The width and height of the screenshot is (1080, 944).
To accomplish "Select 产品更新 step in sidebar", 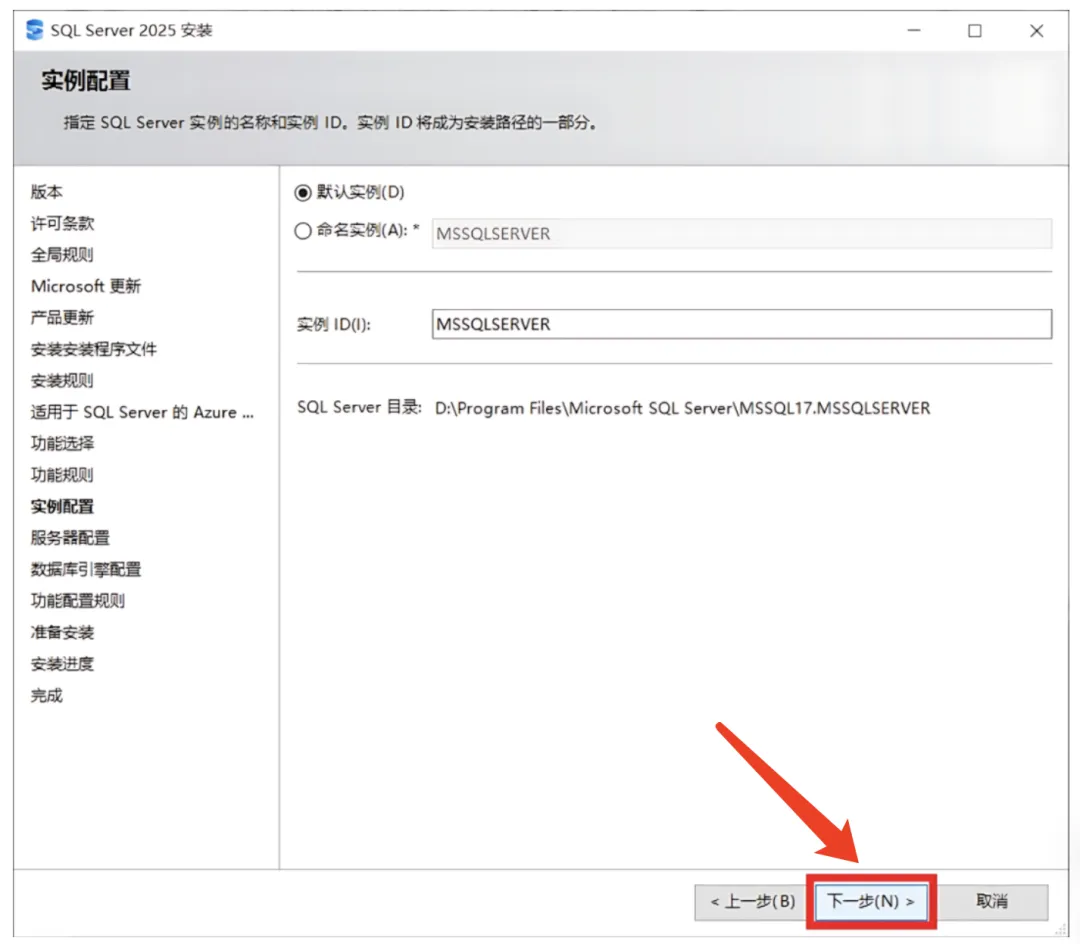I will point(62,317).
